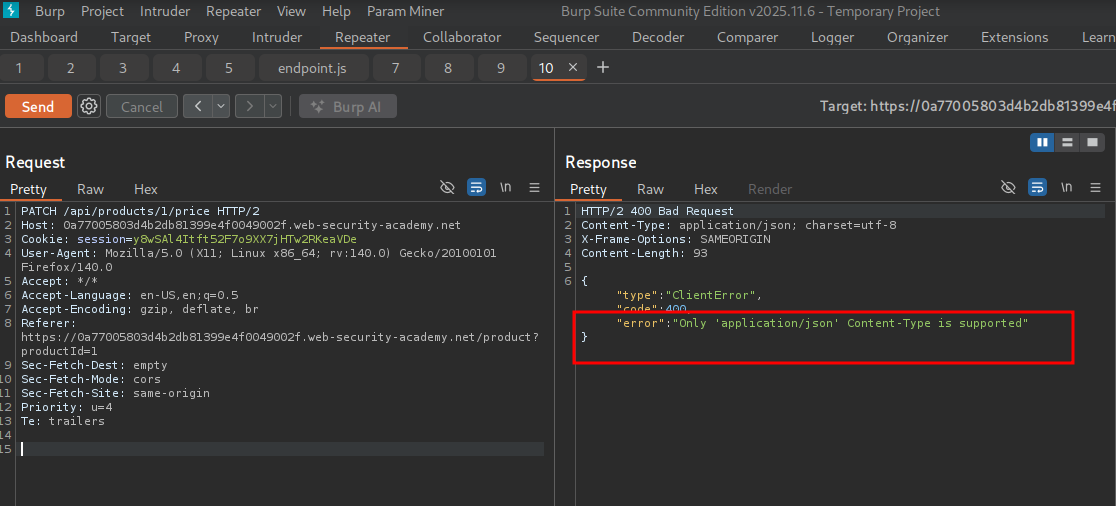
Task: Toggle \n display in Response pane
Action: click(x=1066, y=188)
